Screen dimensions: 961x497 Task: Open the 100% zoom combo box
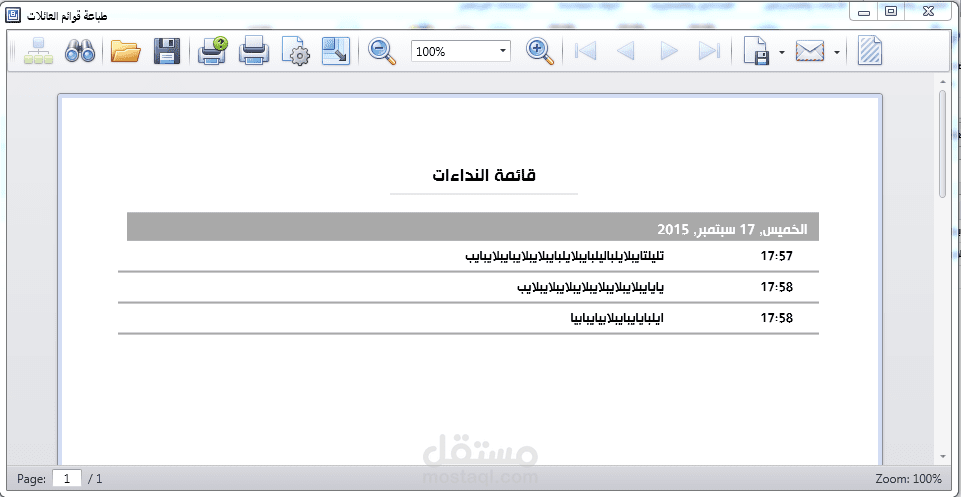click(461, 51)
